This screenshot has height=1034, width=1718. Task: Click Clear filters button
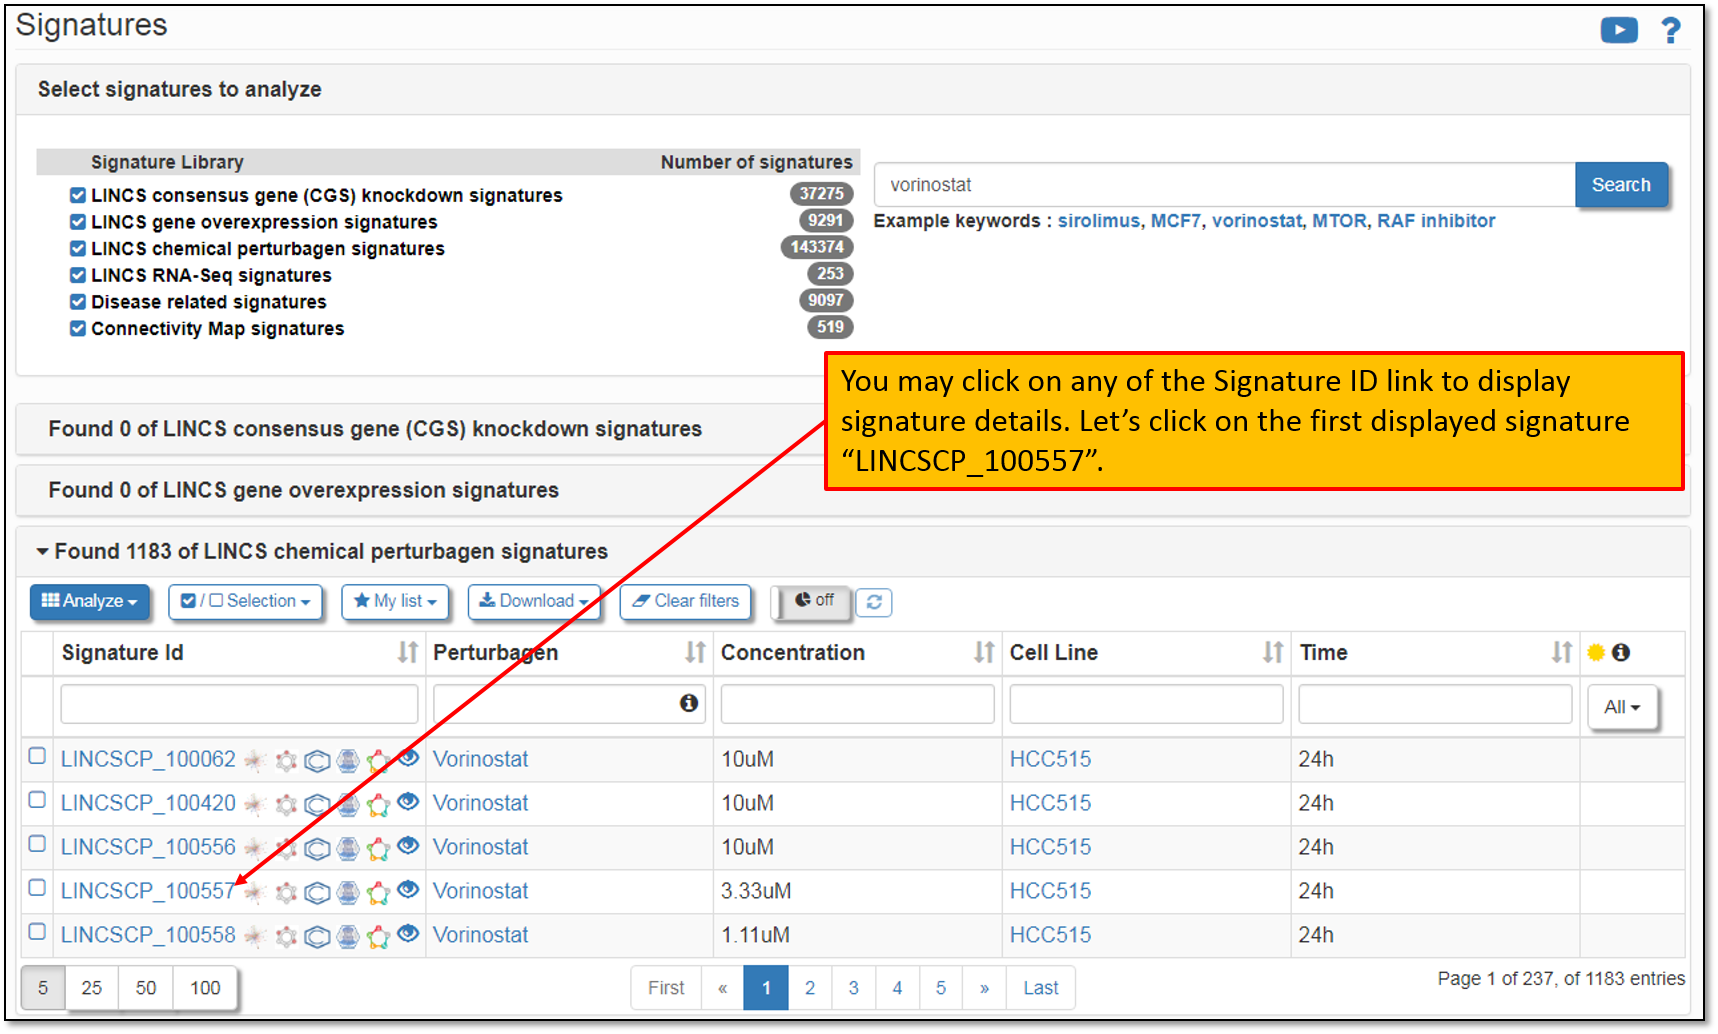click(686, 601)
